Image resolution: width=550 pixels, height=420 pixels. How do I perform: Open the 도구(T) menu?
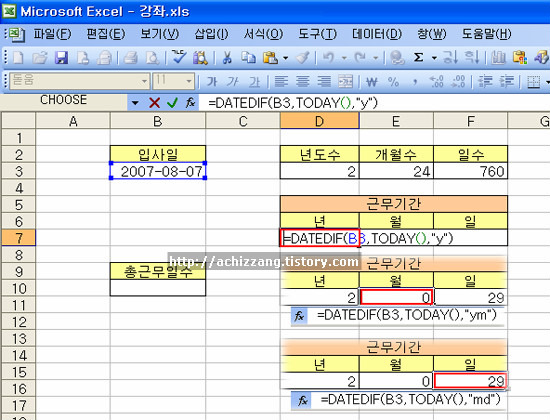point(317,34)
